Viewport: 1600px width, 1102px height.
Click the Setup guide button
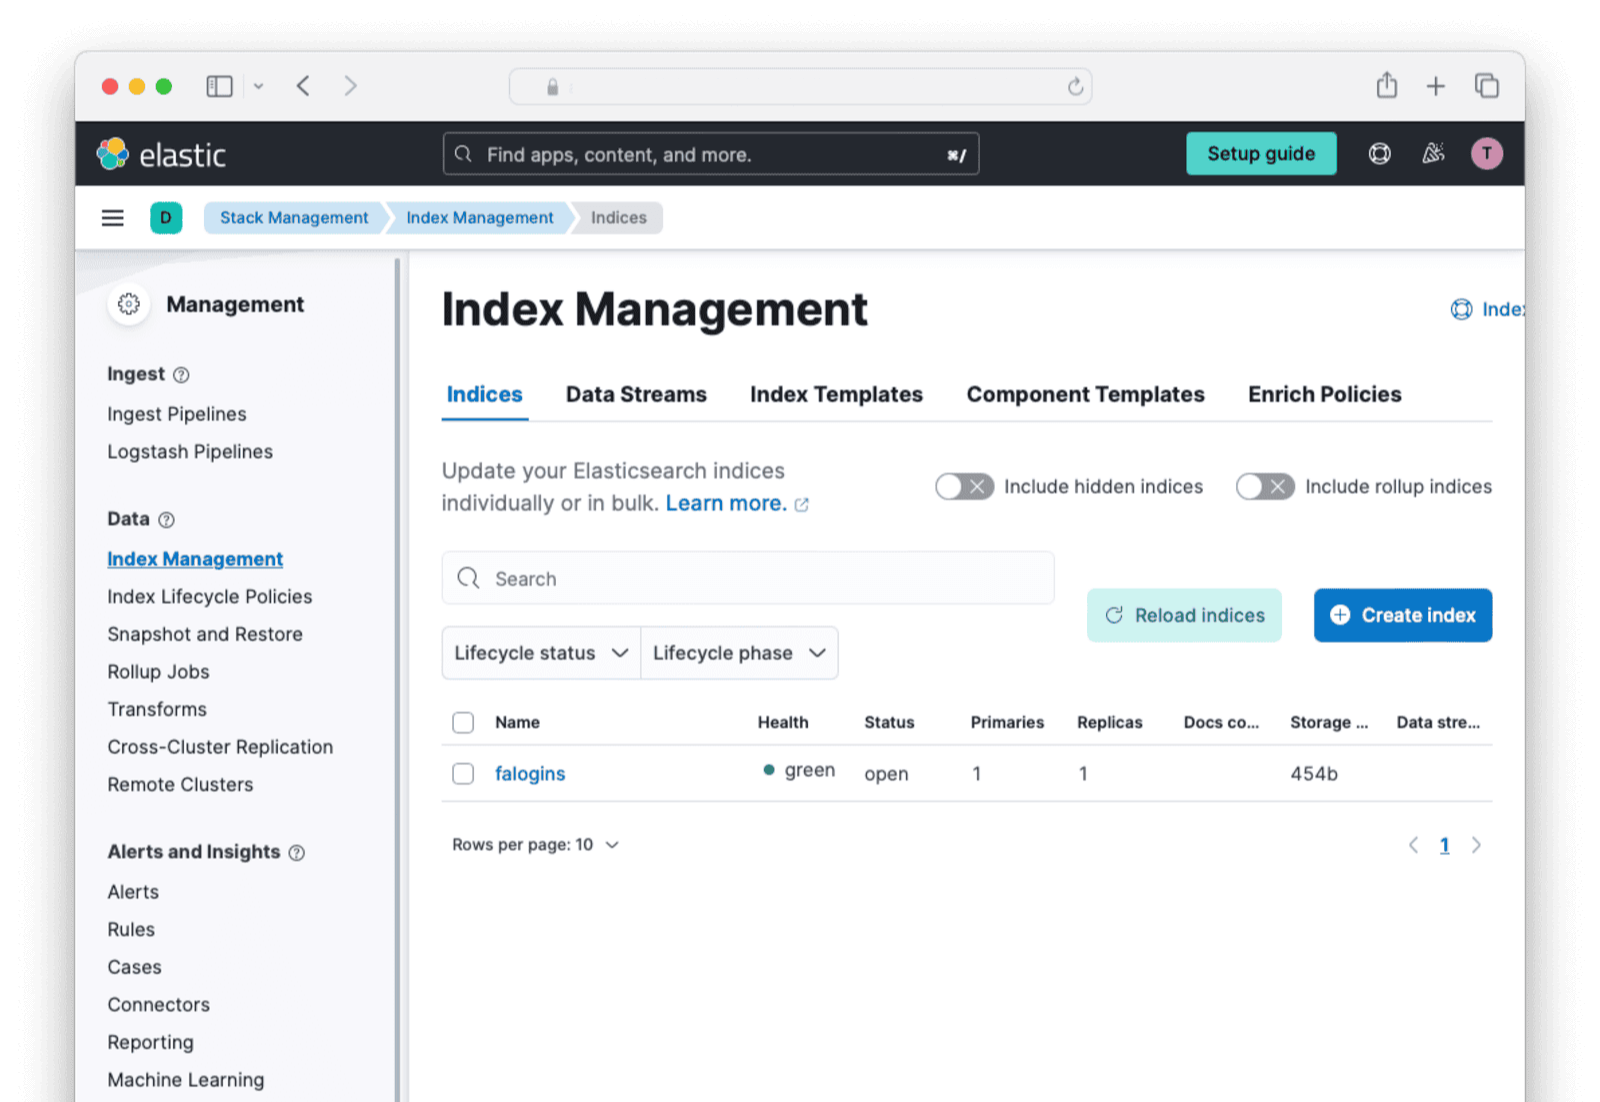pos(1261,154)
